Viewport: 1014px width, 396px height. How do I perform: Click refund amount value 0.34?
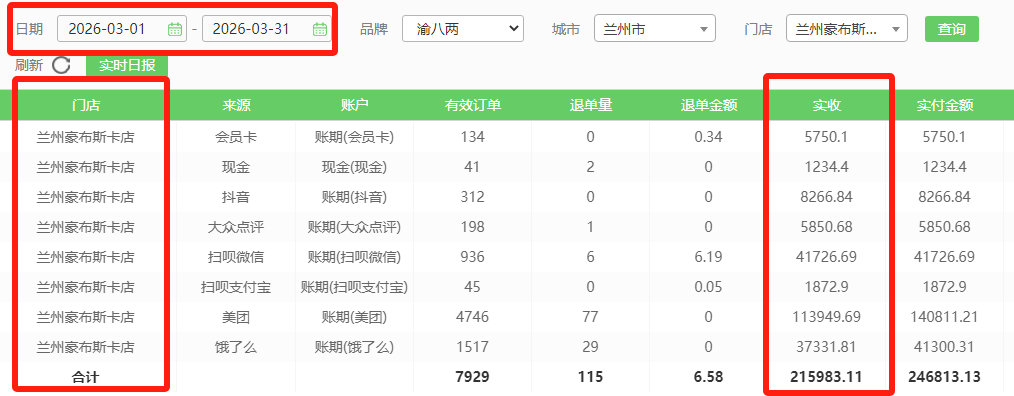point(709,137)
